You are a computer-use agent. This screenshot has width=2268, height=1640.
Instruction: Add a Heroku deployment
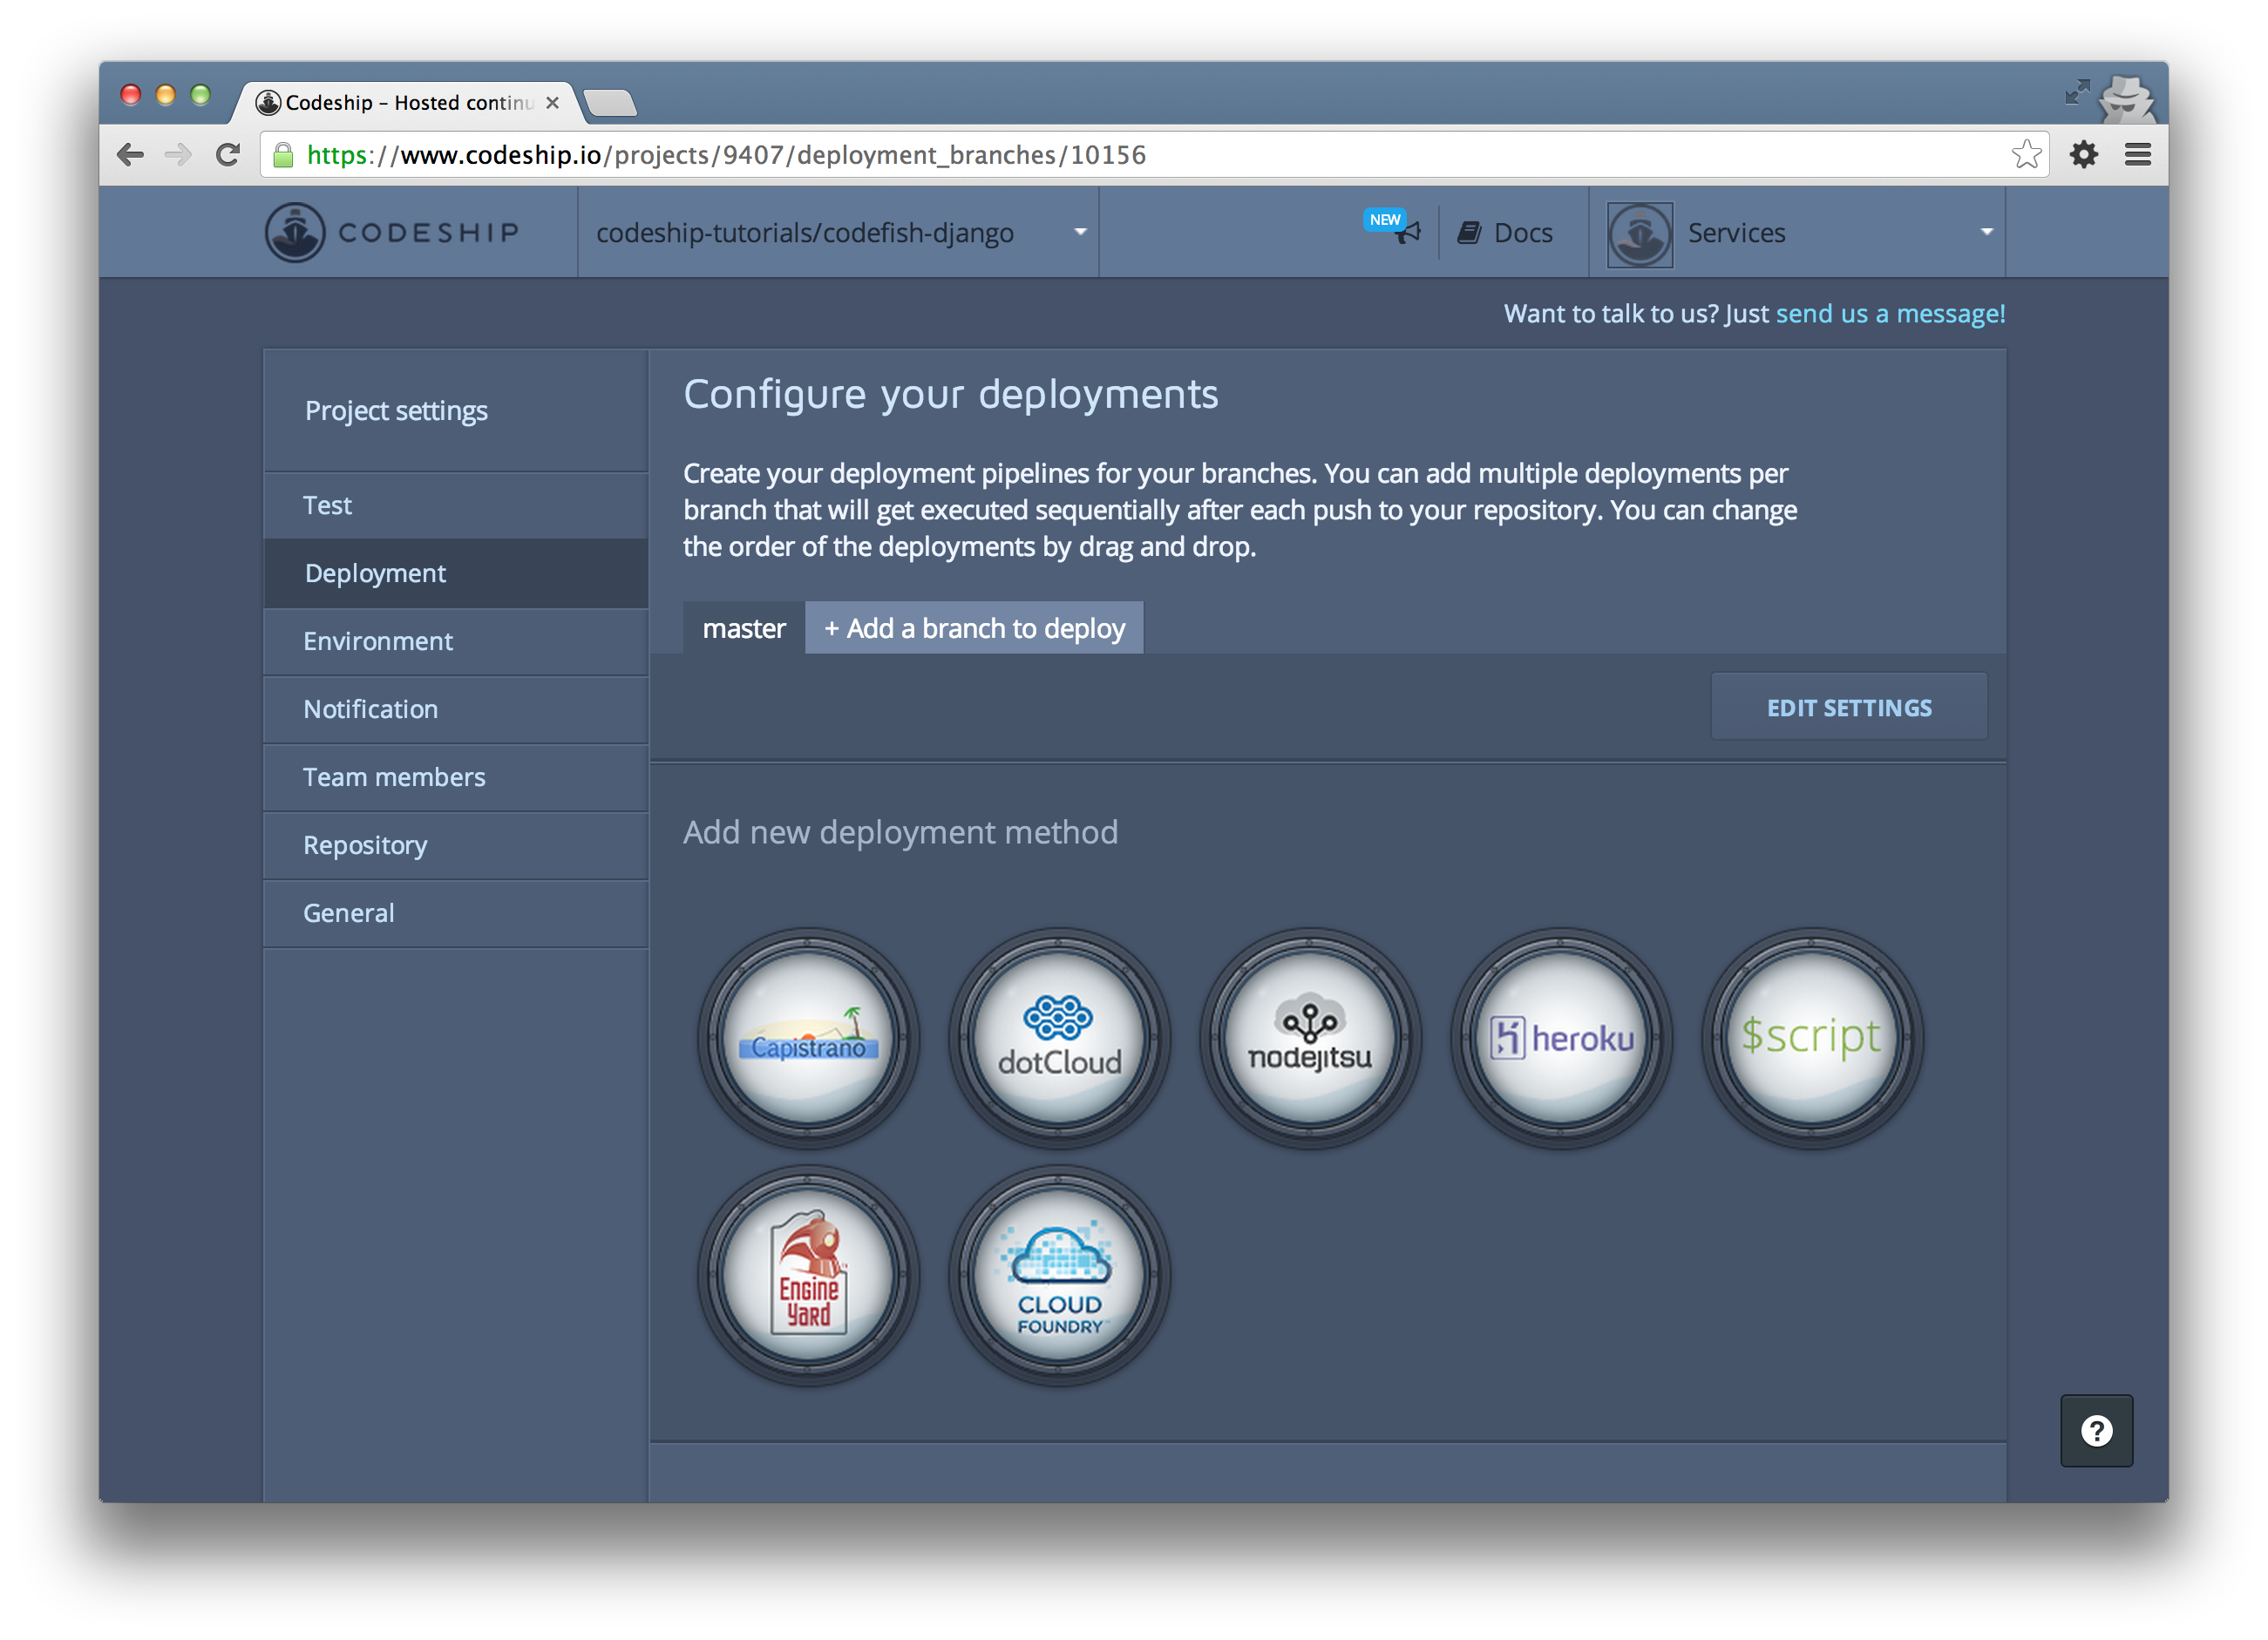click(x=1561, y=1038)
